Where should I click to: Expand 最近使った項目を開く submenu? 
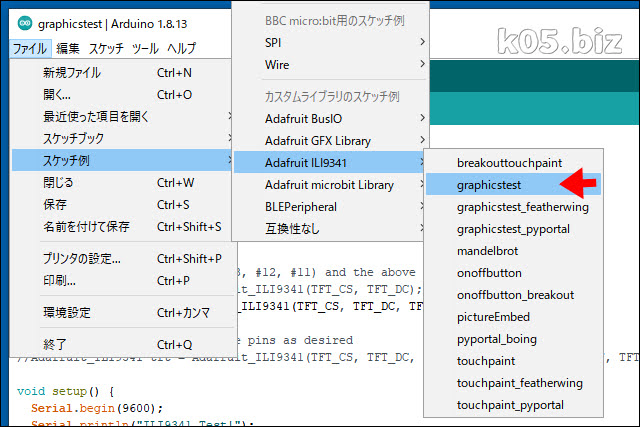(x=122, y=117)
